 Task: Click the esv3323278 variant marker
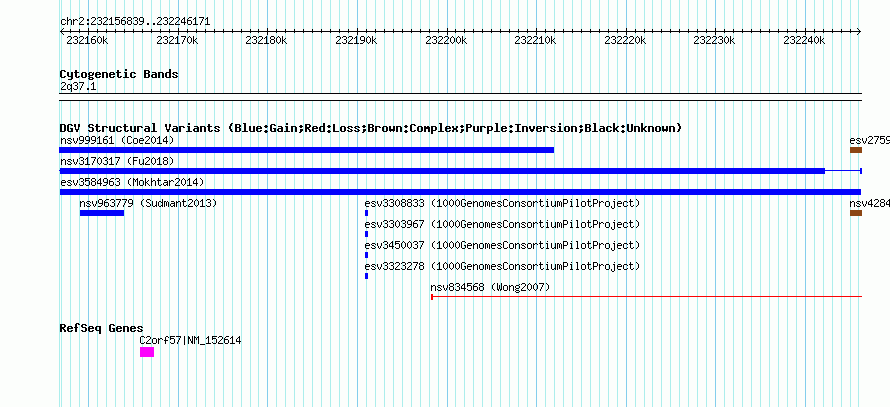367,276
